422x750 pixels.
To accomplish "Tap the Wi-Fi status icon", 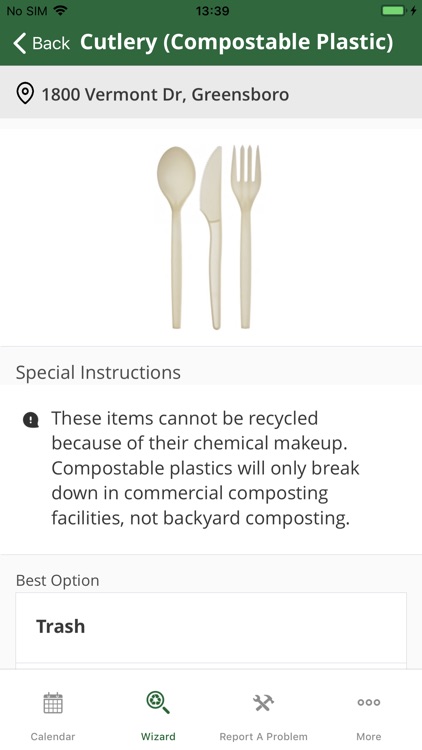I will tap(60, 10).
